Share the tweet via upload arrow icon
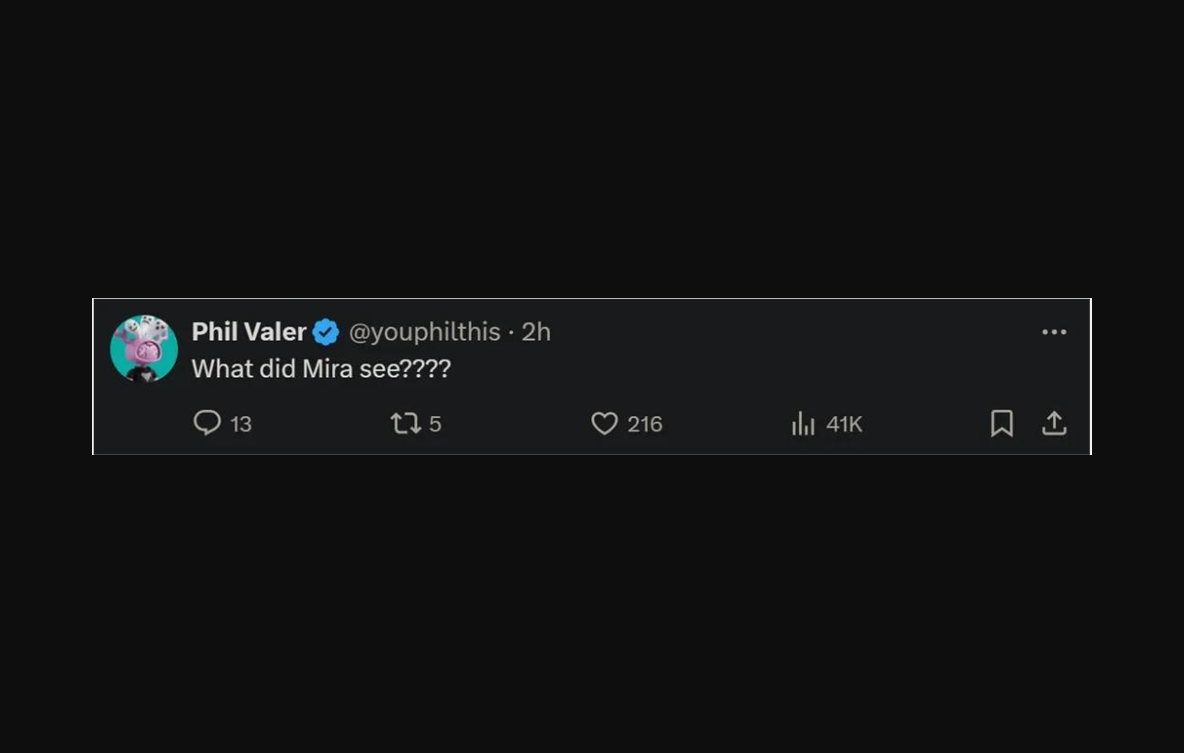Screen dimensions: 1184x753 (1054, 424)
